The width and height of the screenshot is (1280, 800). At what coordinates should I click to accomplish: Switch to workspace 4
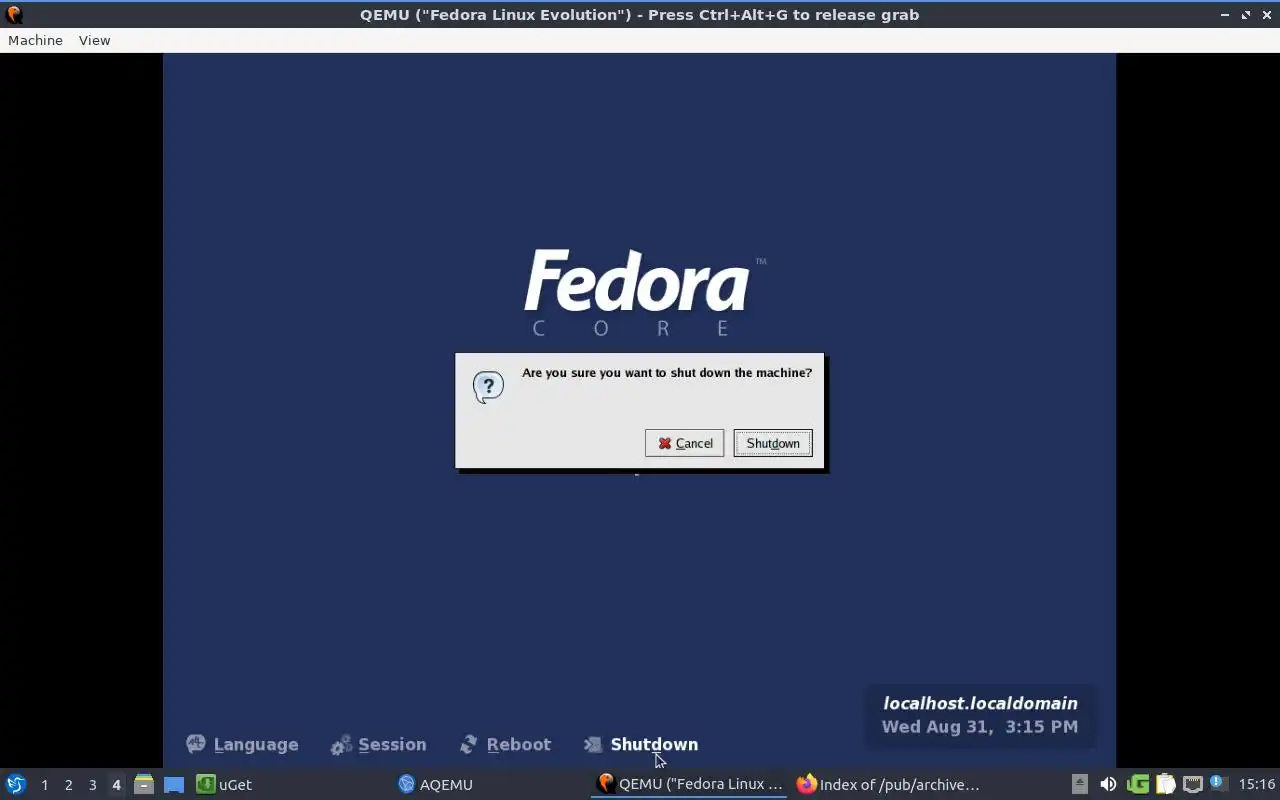[x=116, y=785]
